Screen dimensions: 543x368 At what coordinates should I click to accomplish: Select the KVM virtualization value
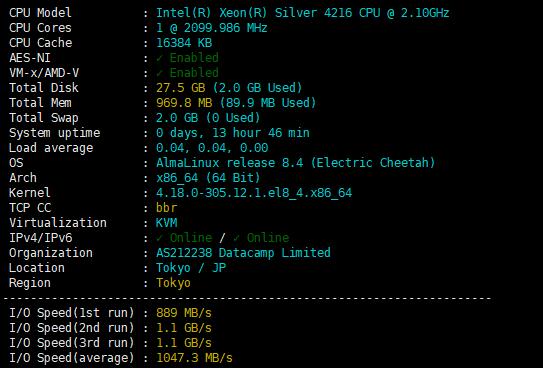(166, 223)
